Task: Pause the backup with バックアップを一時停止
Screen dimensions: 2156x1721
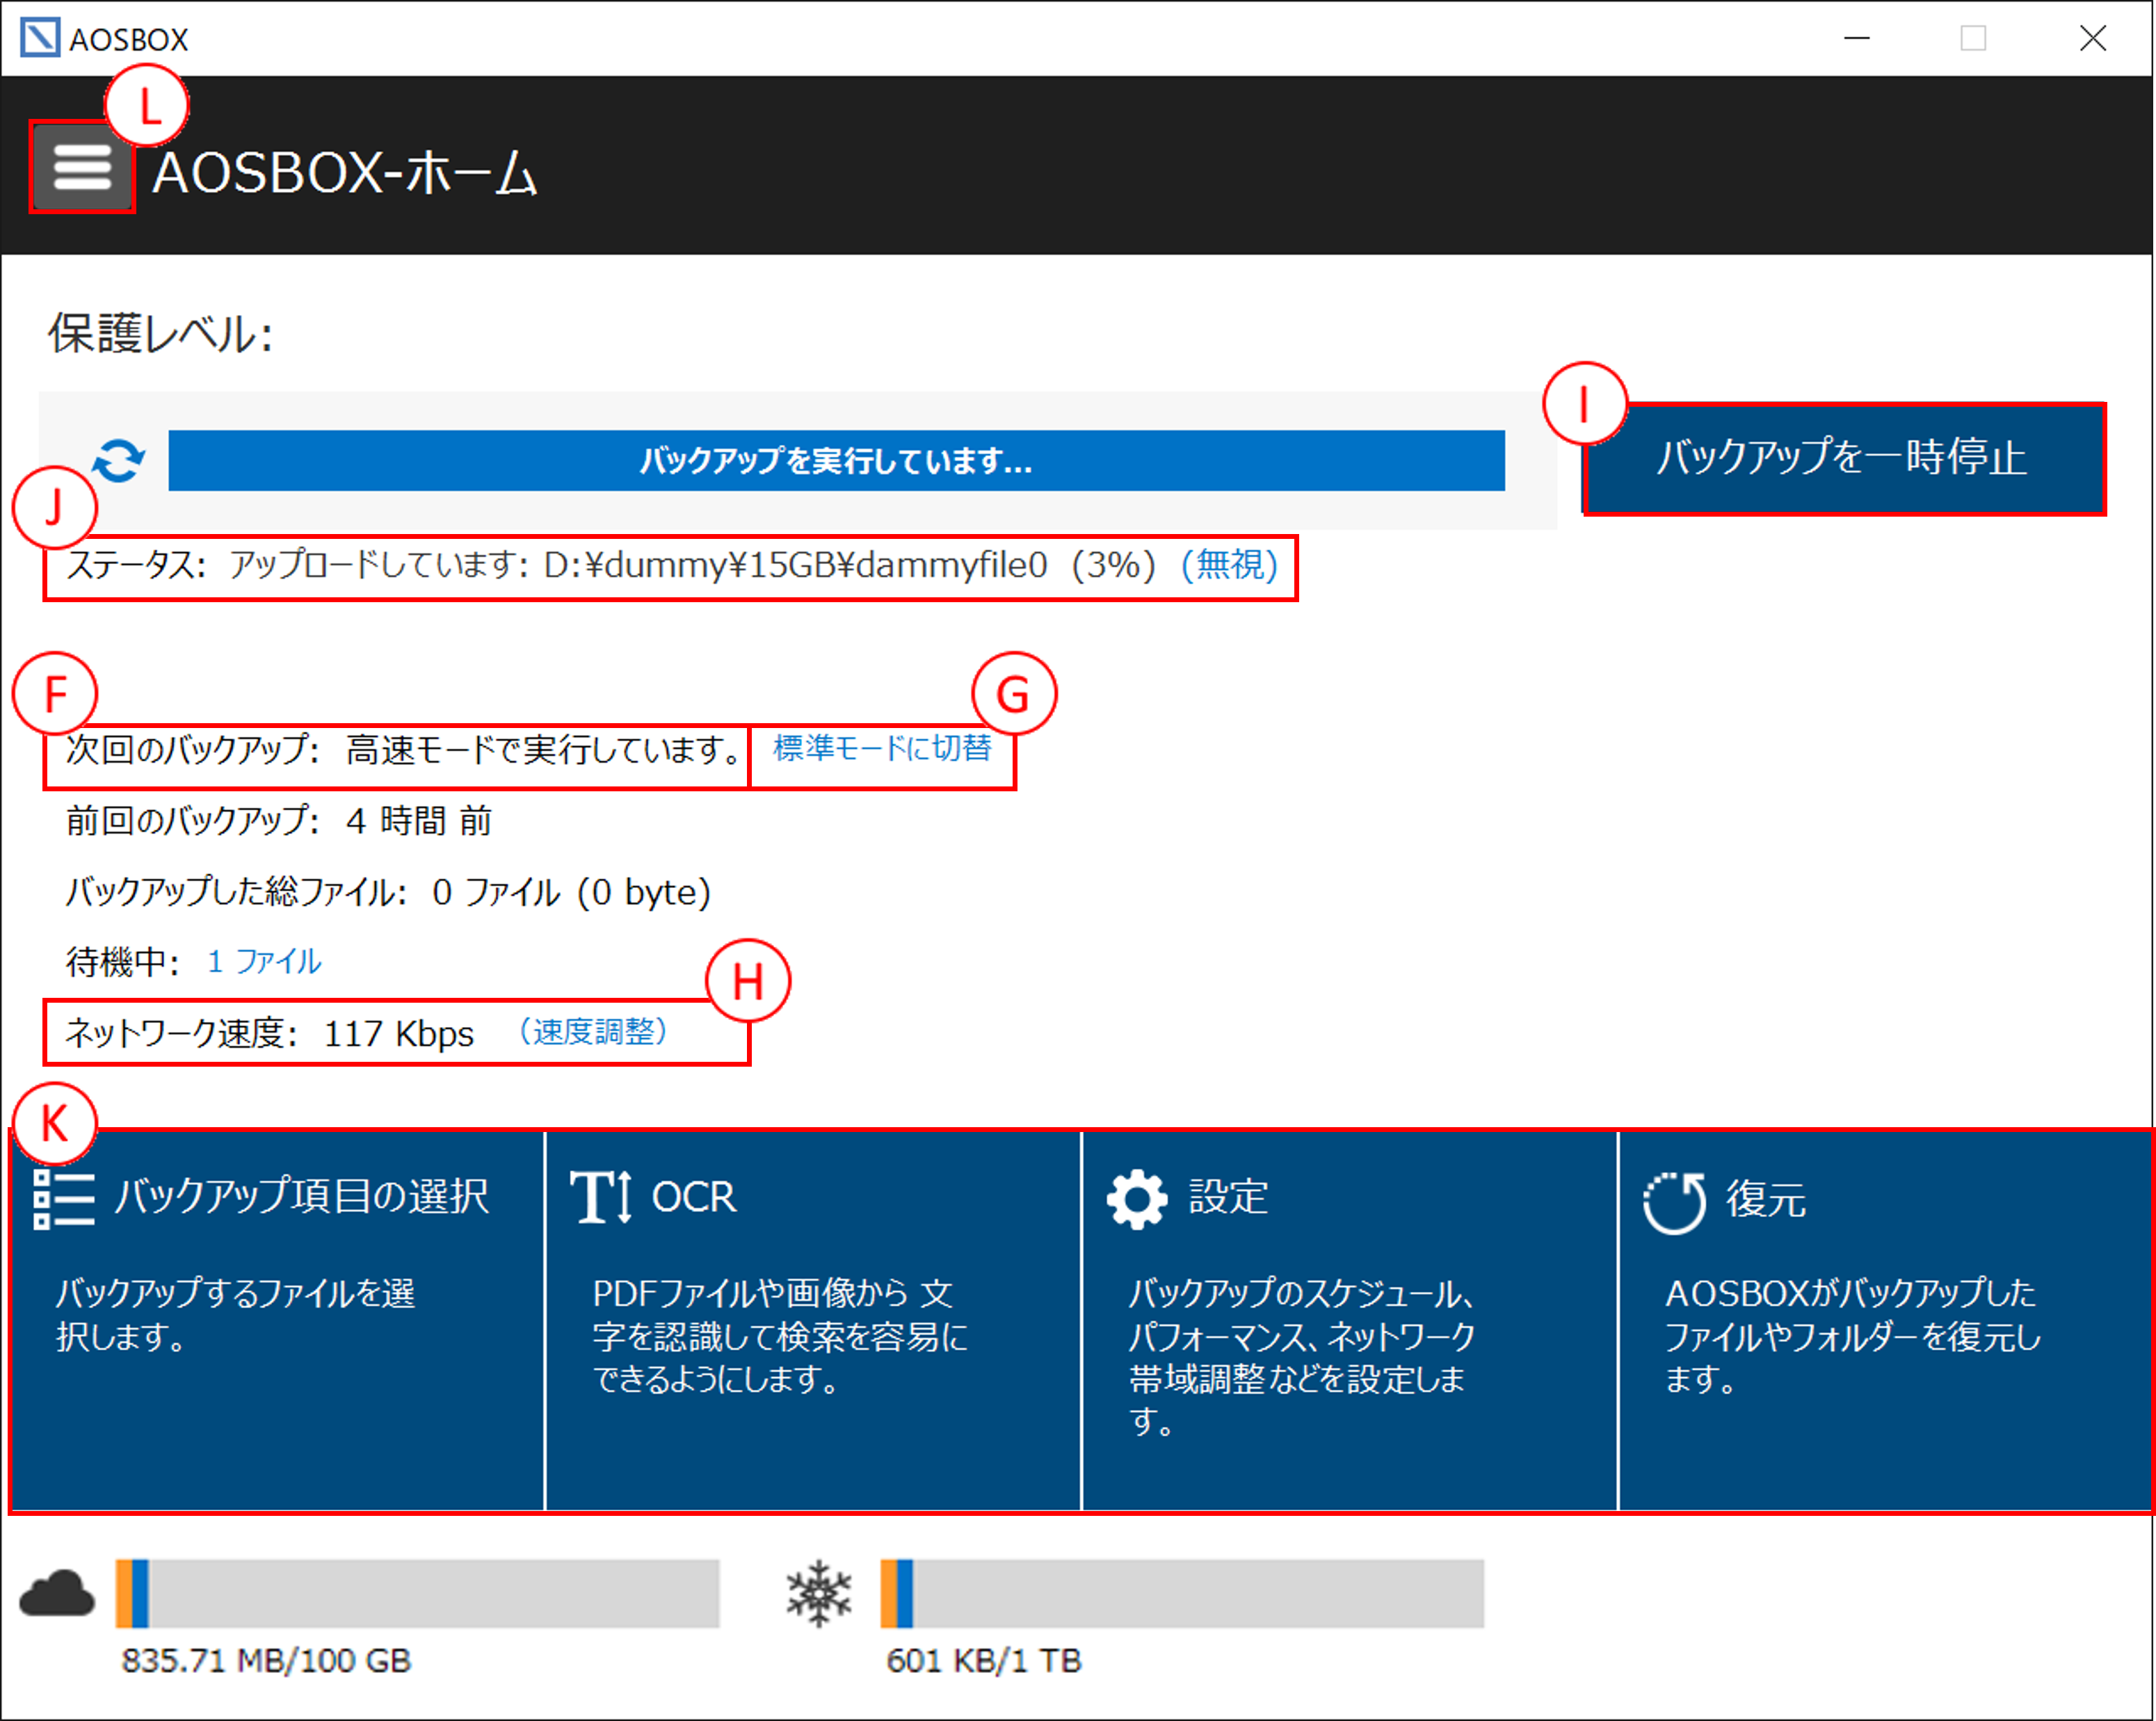Action: (1844, 459)
